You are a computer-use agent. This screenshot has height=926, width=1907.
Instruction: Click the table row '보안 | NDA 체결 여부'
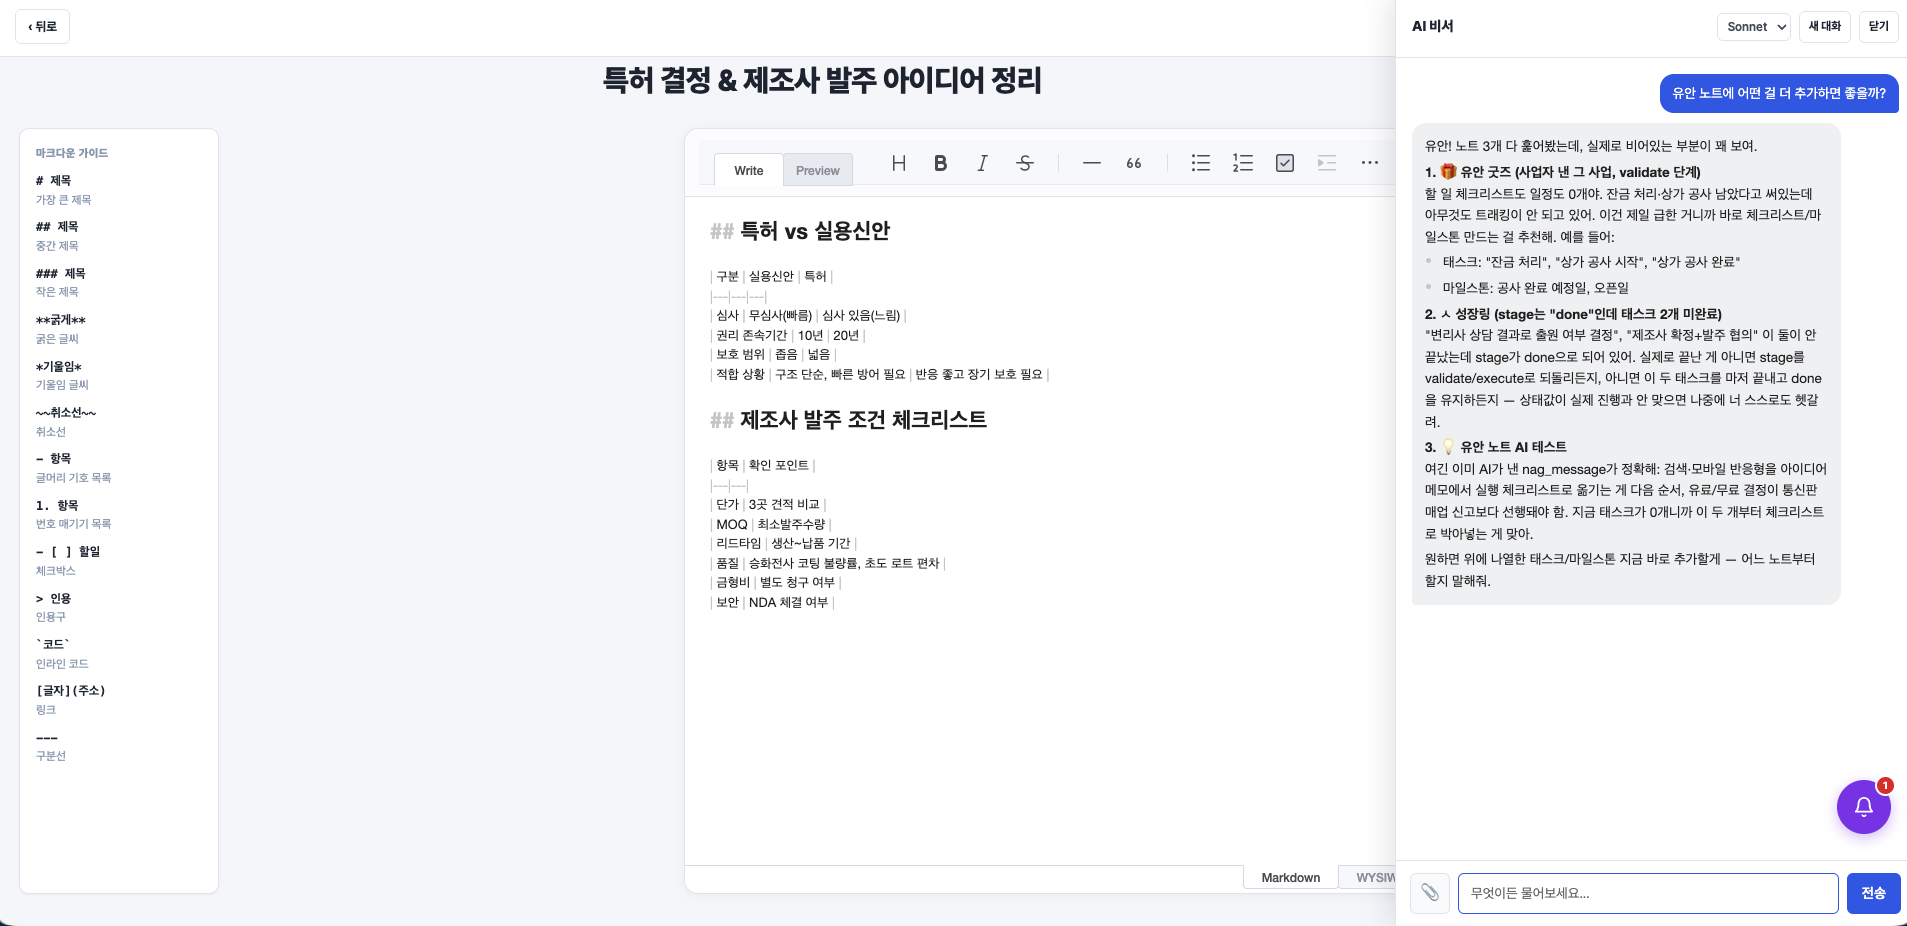click(772, 603)
